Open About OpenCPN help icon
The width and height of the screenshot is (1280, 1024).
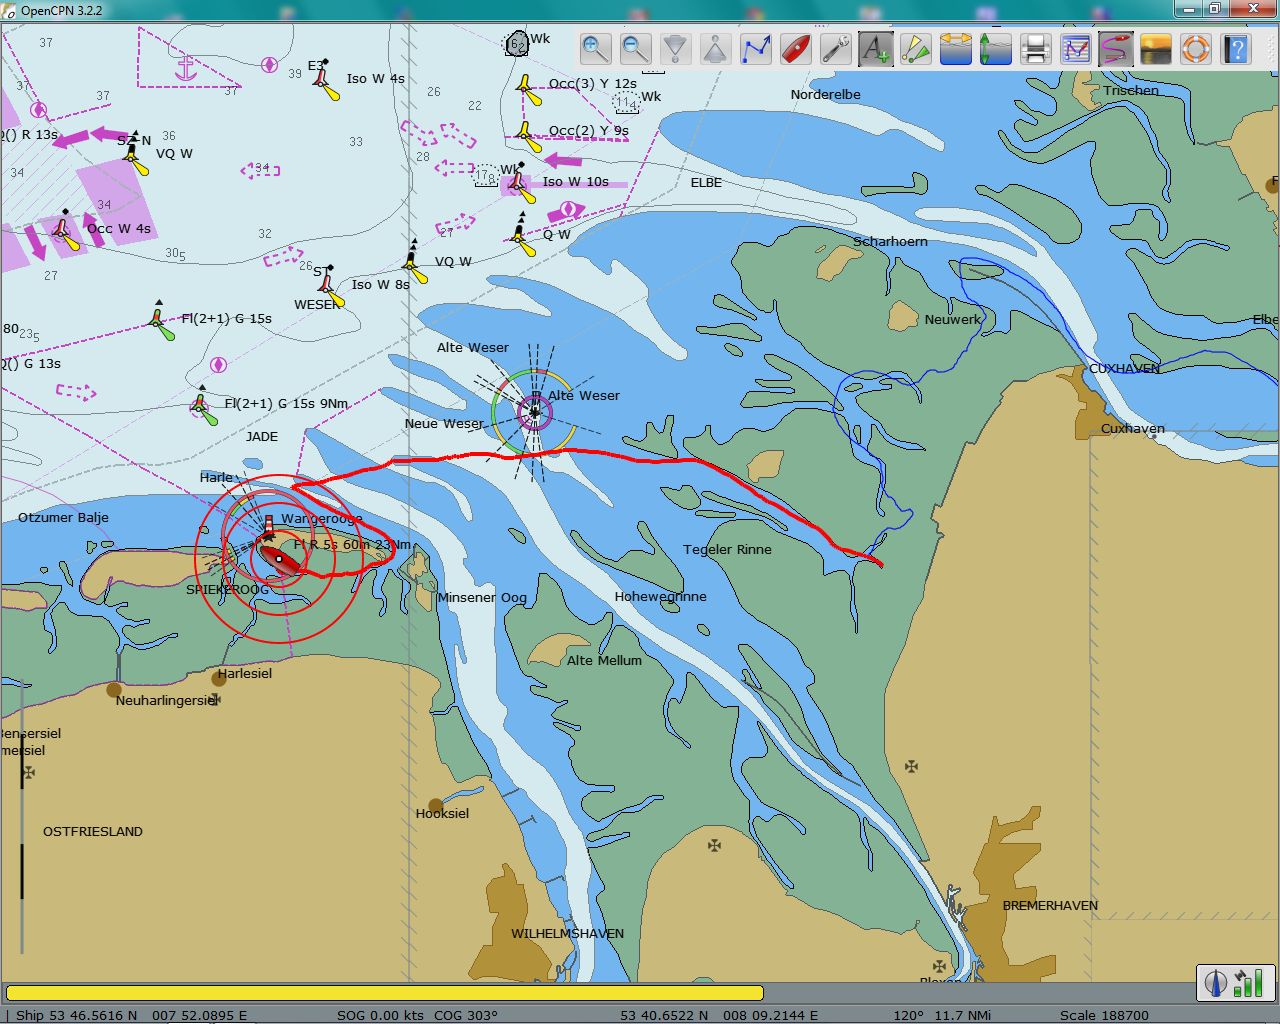(x=1236, y=48)
